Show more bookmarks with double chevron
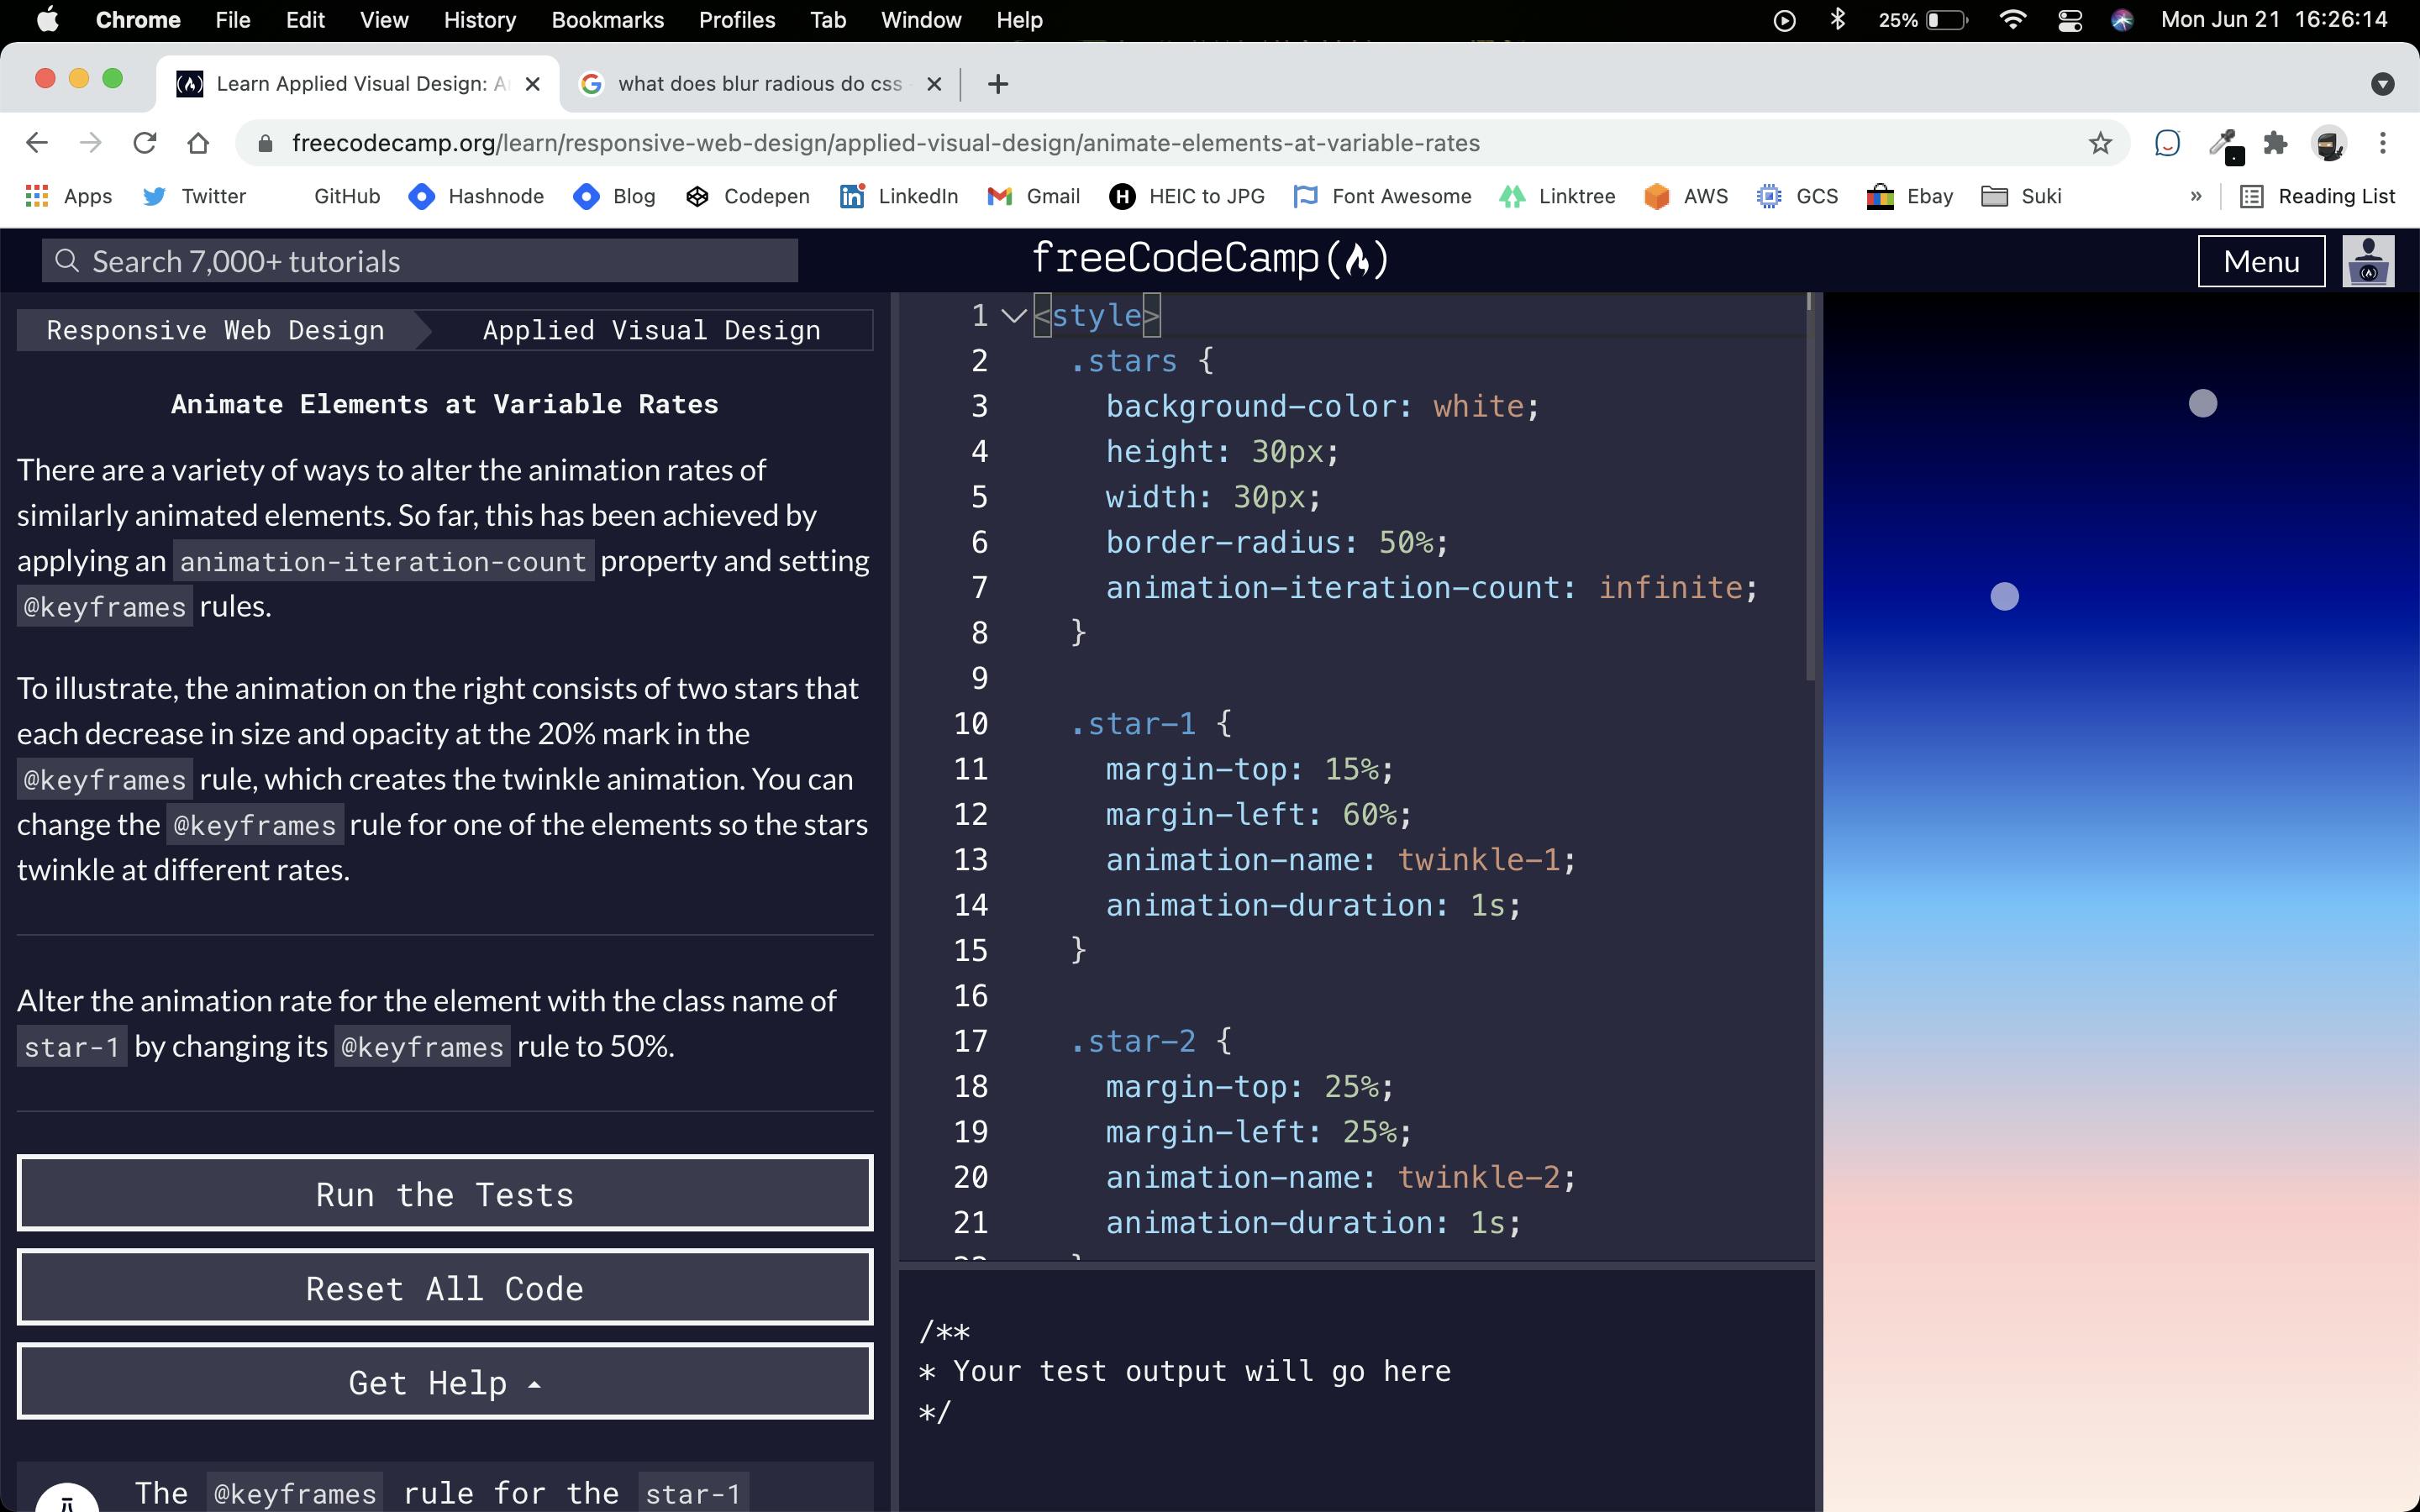Viewport: 2420px width, 1512px height. pos(2196,196)
